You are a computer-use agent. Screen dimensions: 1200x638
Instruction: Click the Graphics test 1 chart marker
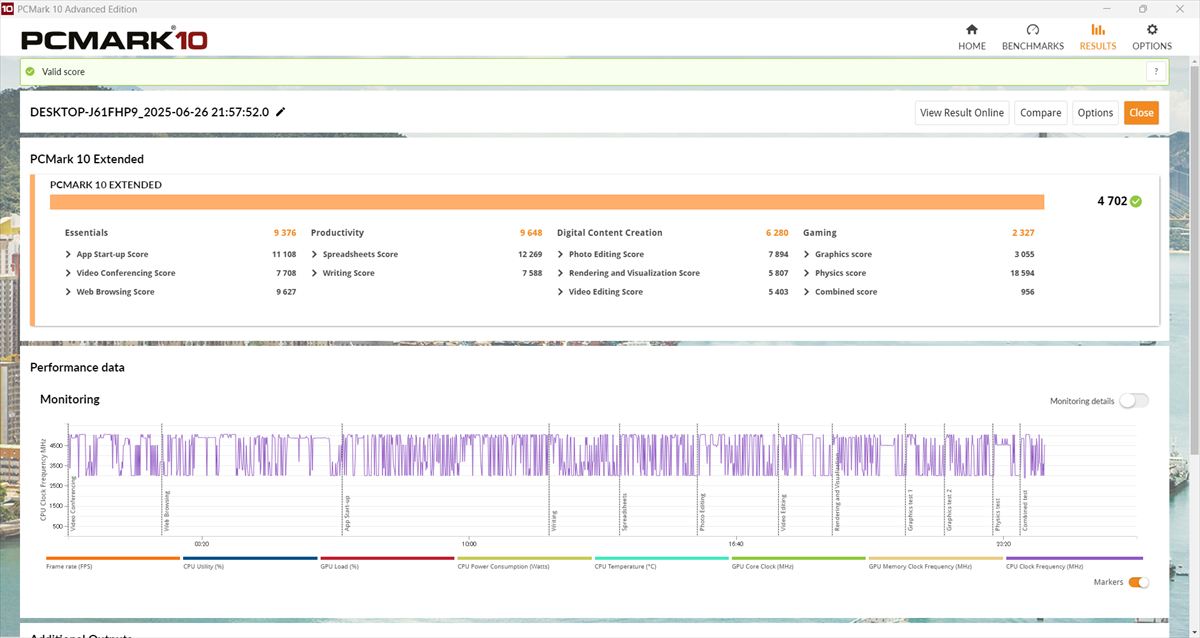910,510
